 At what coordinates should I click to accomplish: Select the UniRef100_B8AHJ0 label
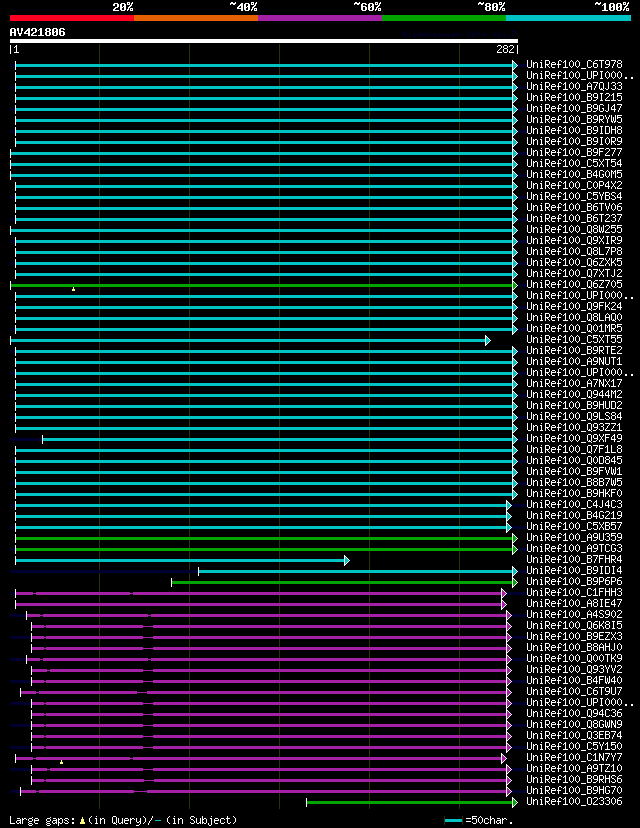[574, 647]
